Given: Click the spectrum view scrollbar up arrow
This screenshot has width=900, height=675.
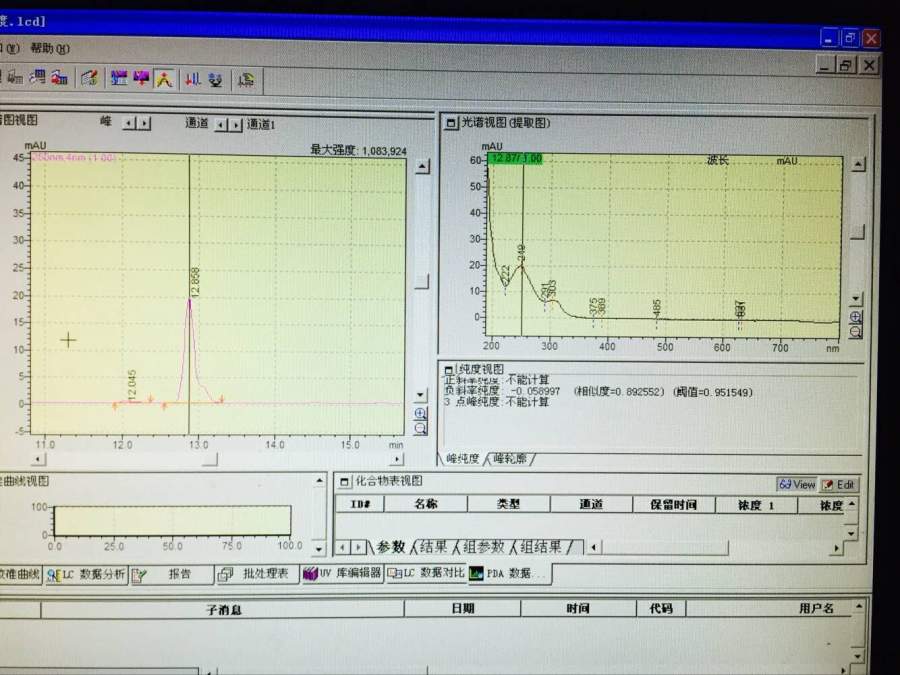Looking at the screenshot, I should [858, 165].
